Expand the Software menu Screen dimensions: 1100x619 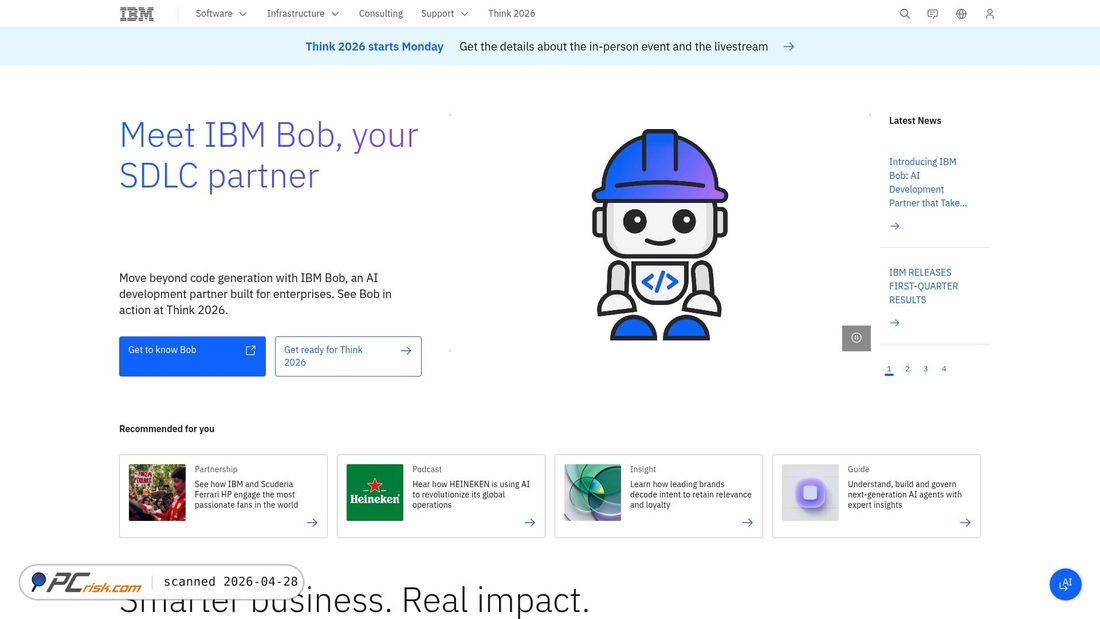coord(221,14)
